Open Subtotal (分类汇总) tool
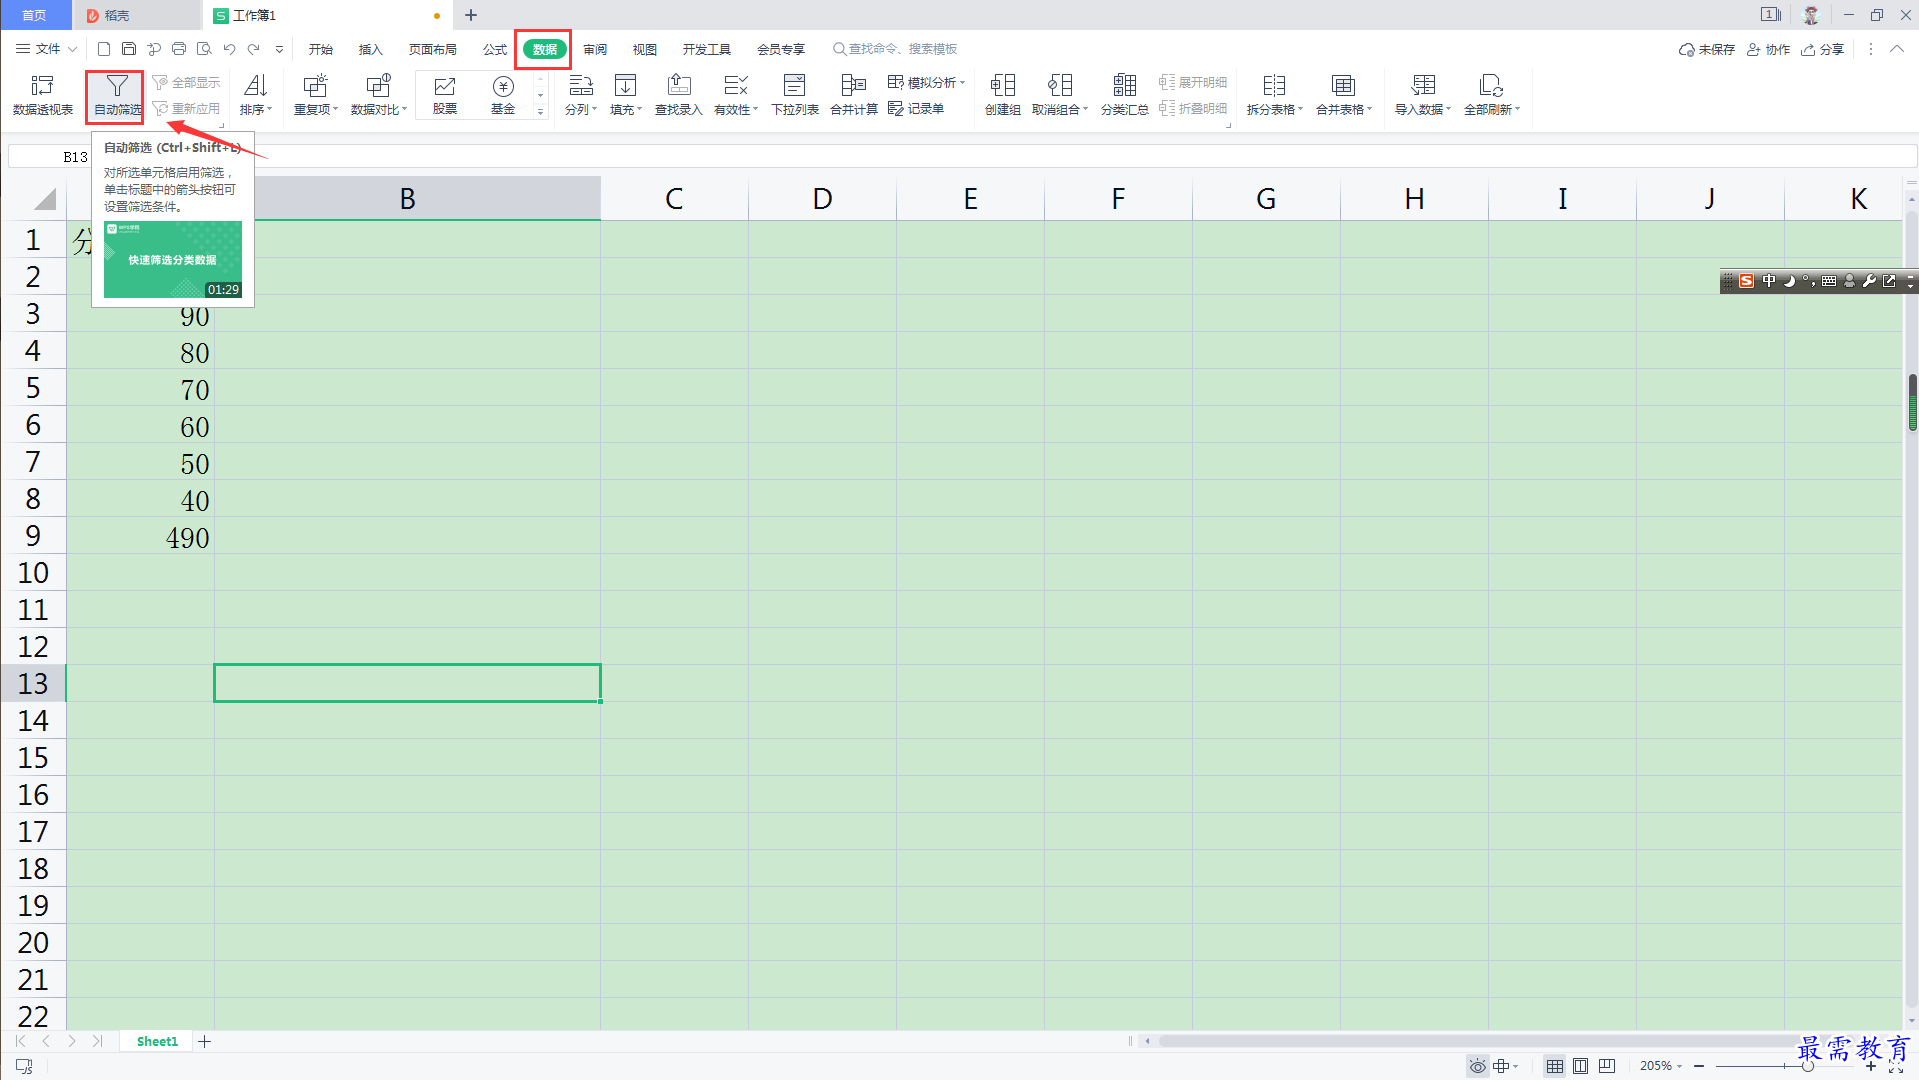 point(1125,95)
